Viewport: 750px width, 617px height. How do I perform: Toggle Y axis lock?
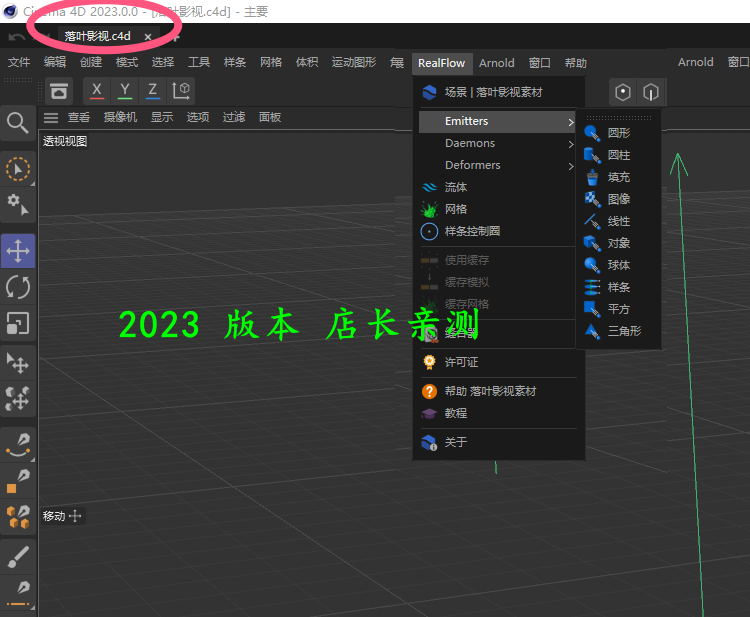pyautogui.click(x=125, y=90)
